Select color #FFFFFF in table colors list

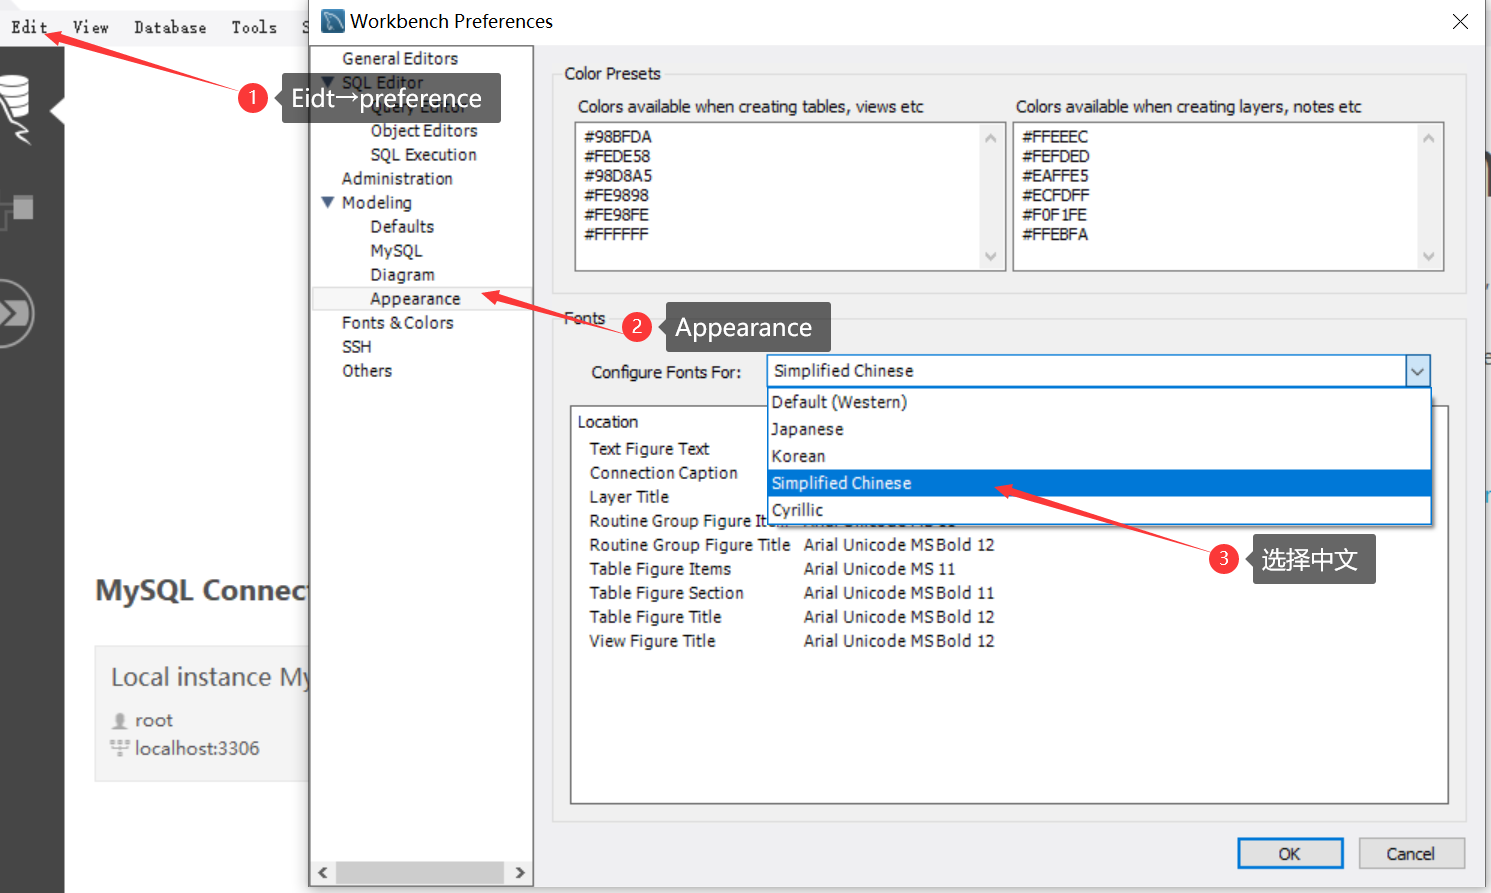[616, 234]
